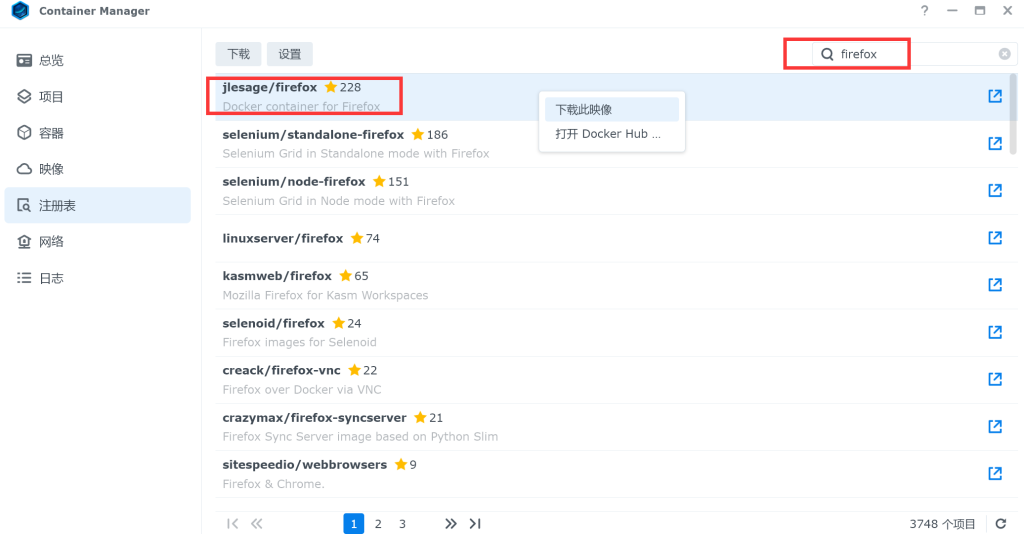Viewport: 1024px width, 534px height.
Task: Focus the firefox search field
Action: pos(914,54)
